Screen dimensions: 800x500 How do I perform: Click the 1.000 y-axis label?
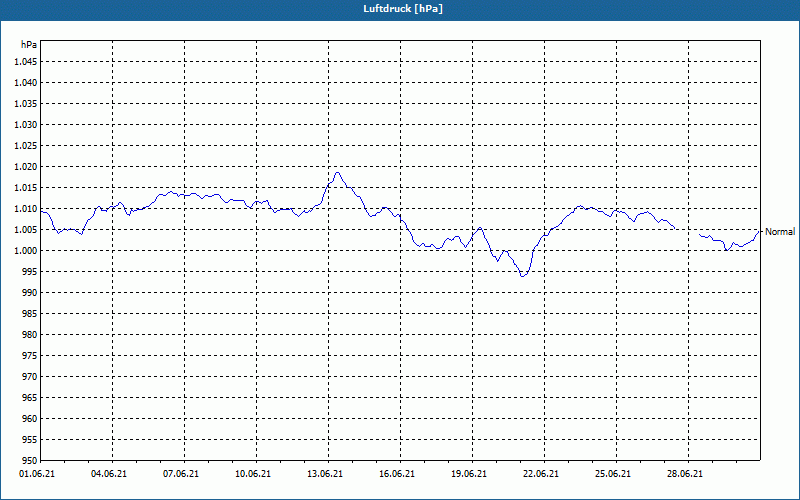tap(26, 251)
